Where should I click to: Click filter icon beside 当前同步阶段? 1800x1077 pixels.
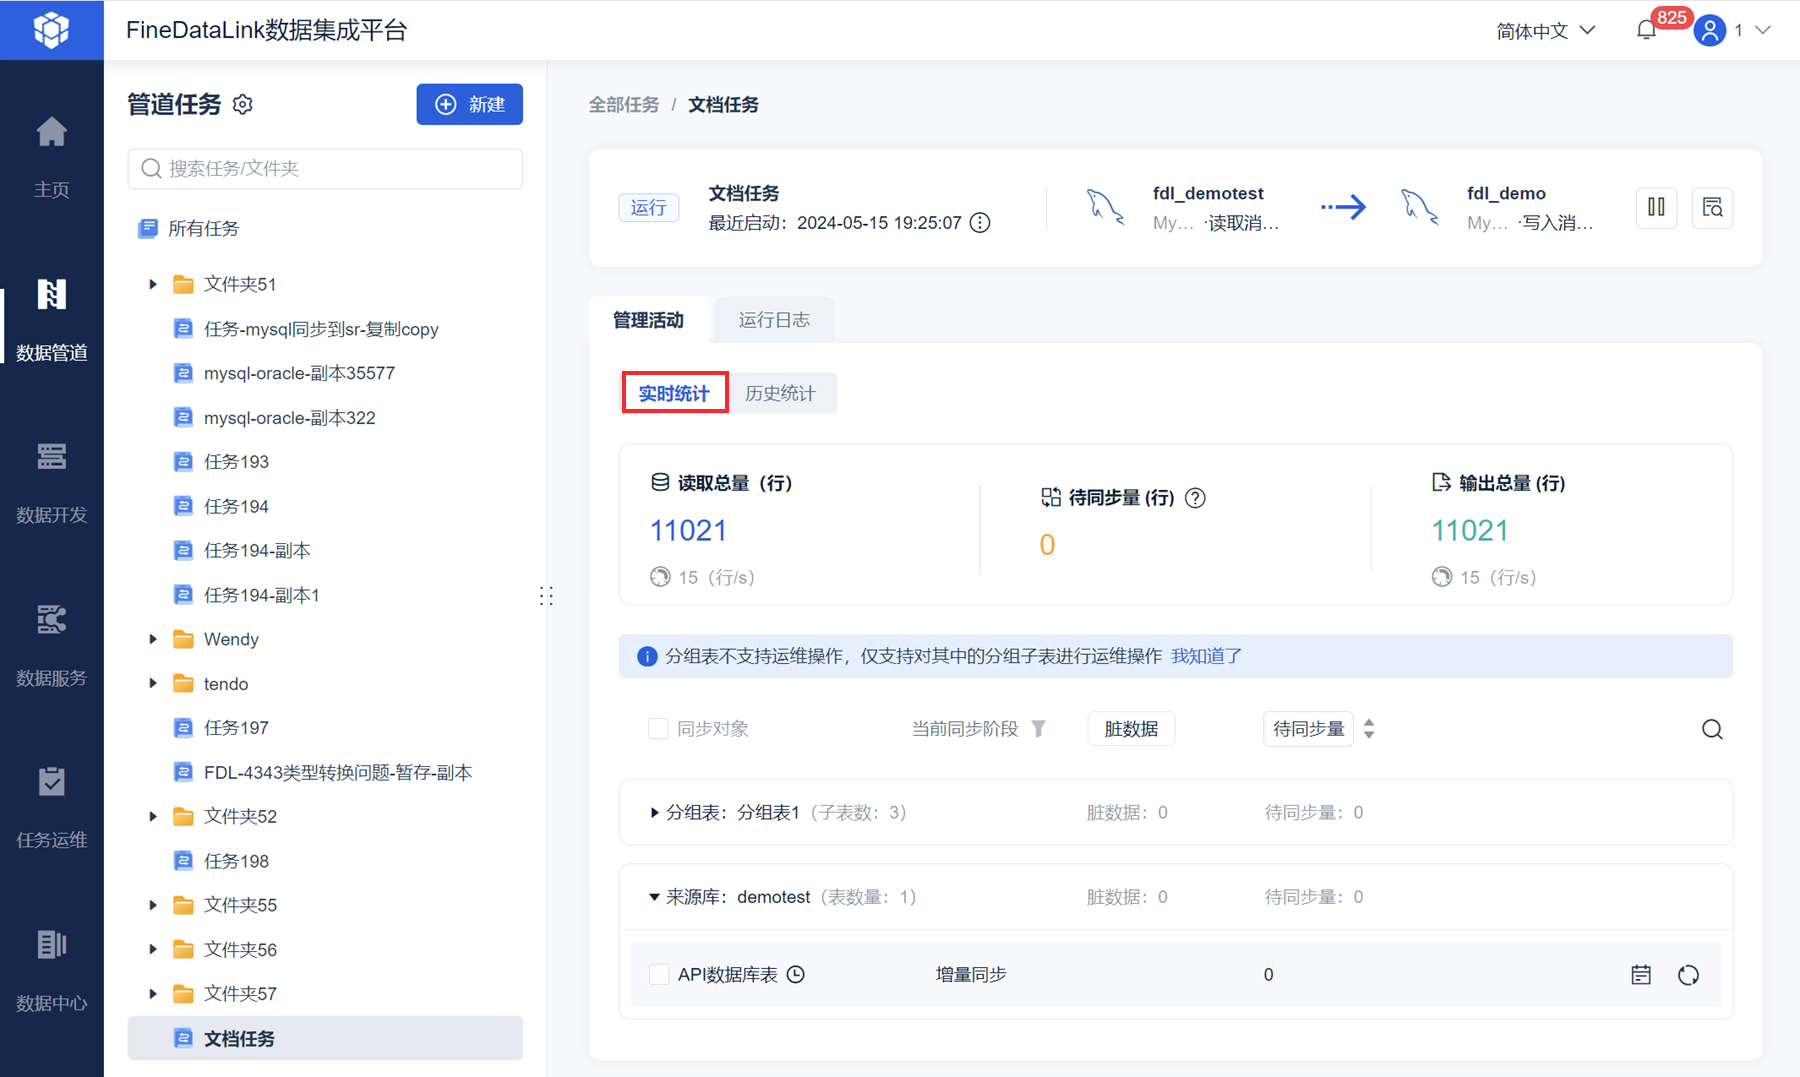[x=1039, y=729]
